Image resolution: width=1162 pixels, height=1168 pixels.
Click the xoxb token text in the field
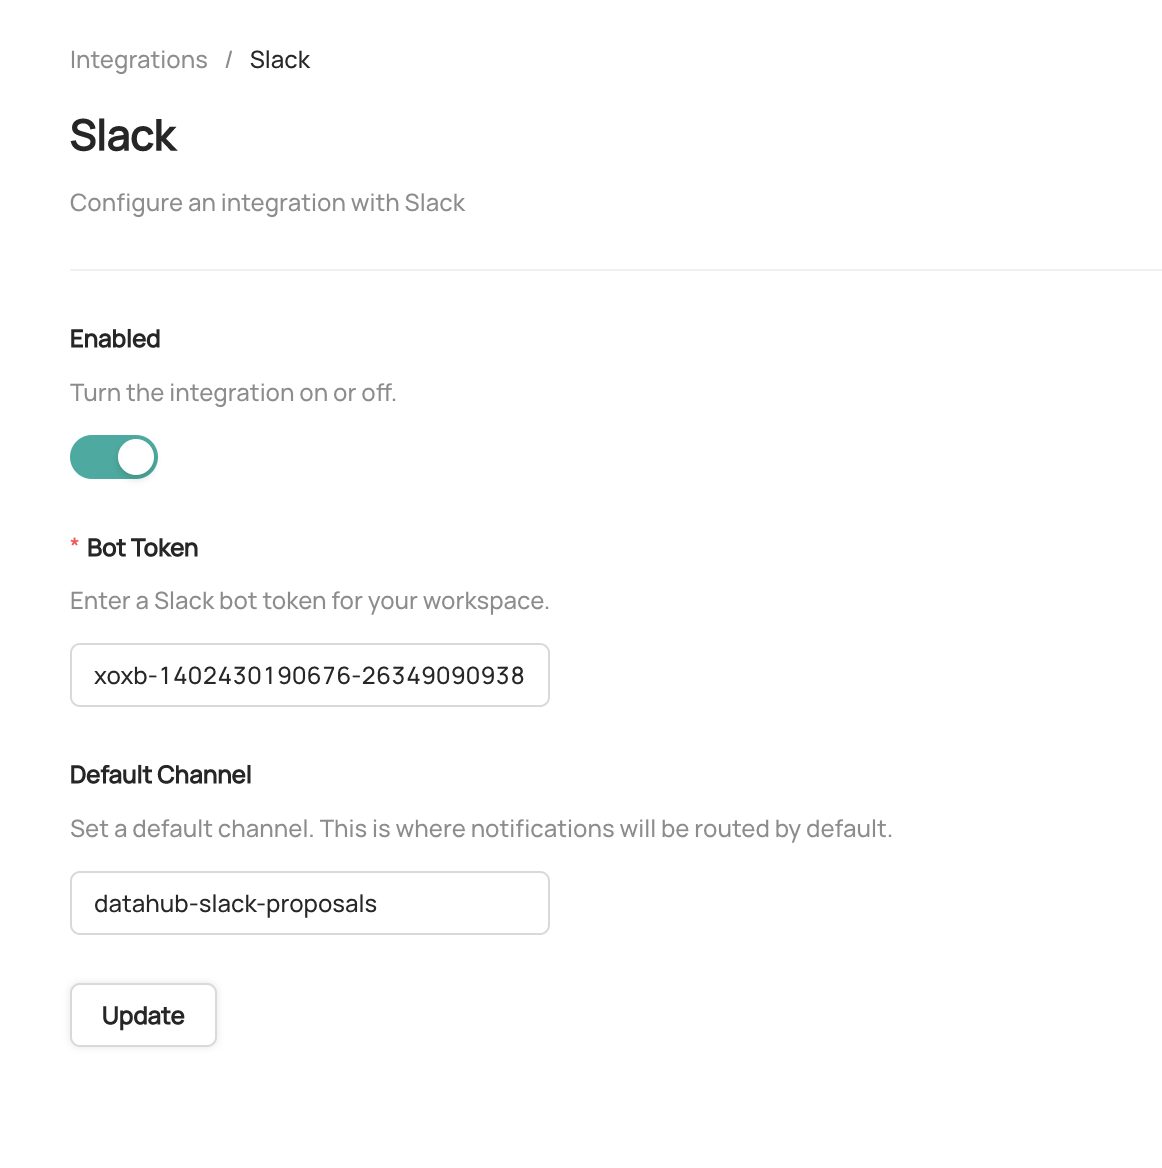309,676
